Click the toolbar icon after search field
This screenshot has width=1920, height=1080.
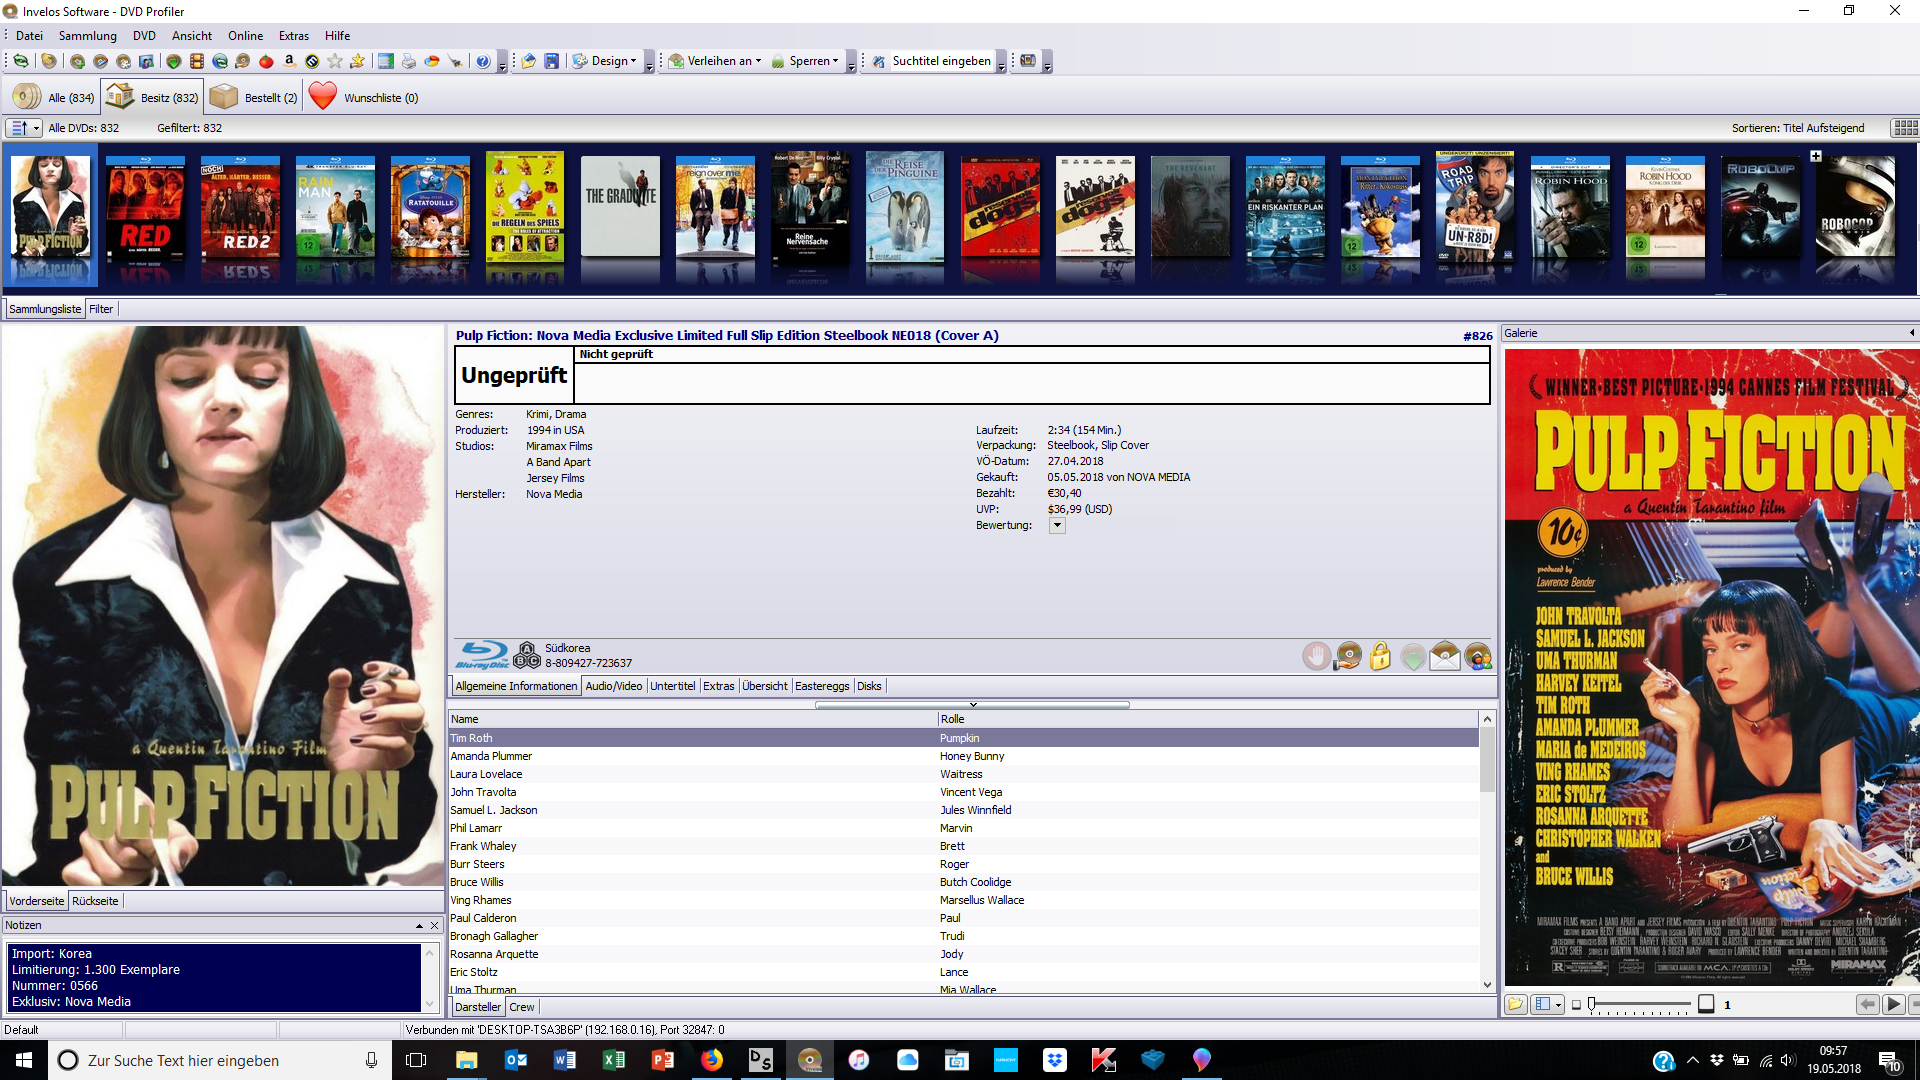click(1027, 61)
